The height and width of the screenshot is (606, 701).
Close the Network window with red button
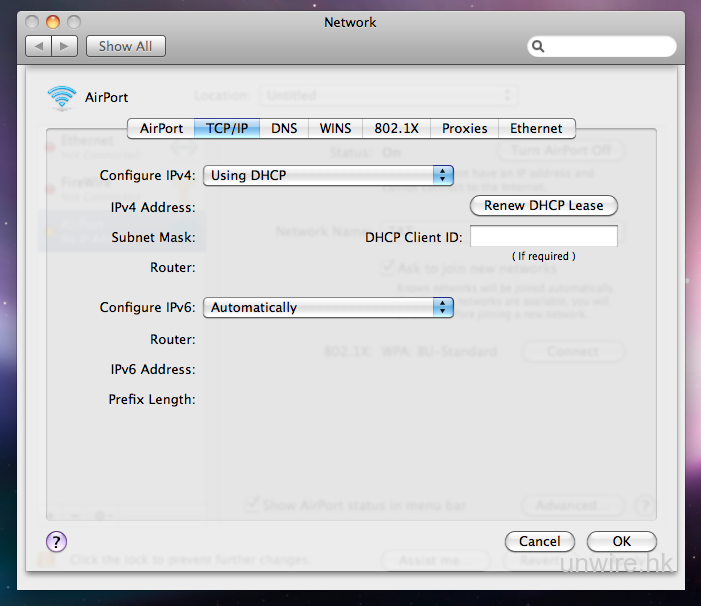click(x=33, y=21)
